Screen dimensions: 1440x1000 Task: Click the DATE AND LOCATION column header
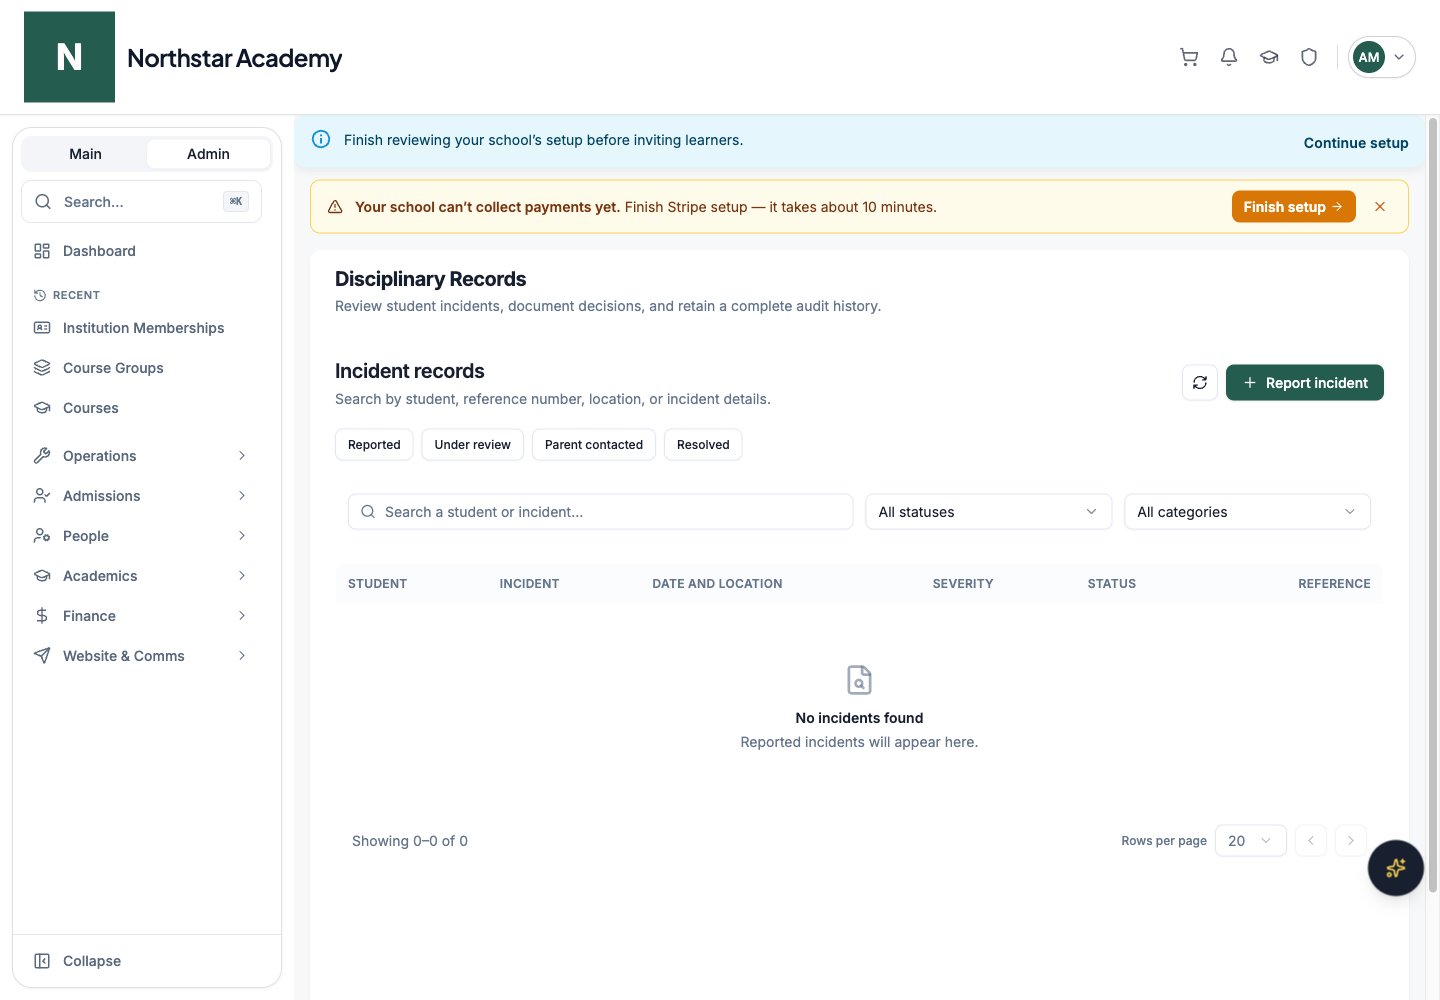pos(717,584)
